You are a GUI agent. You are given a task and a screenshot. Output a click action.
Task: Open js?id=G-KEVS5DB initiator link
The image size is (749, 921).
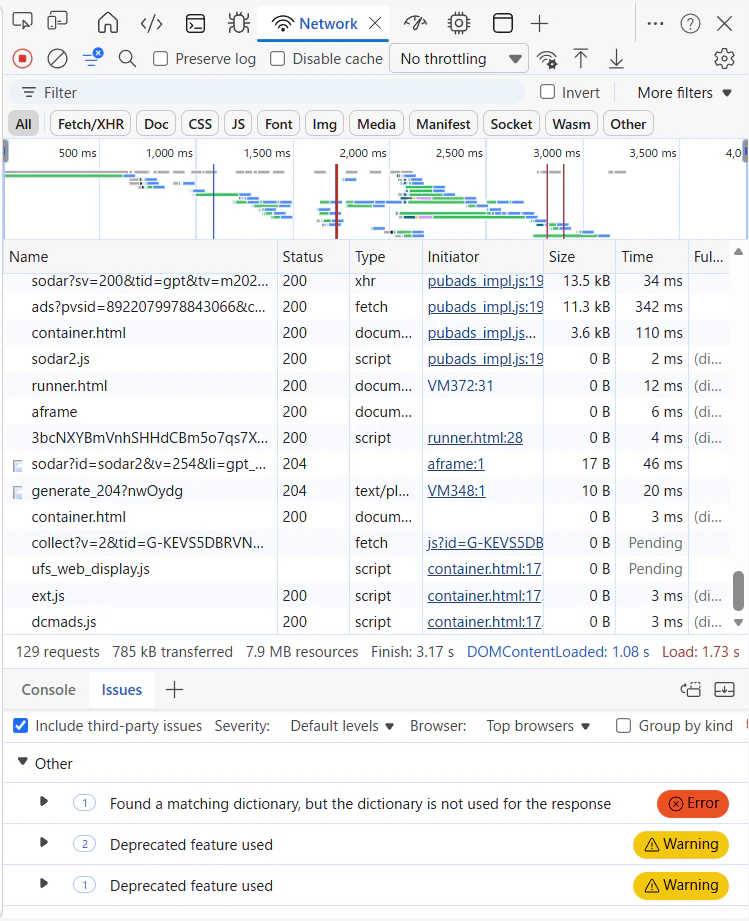[485, 543]
